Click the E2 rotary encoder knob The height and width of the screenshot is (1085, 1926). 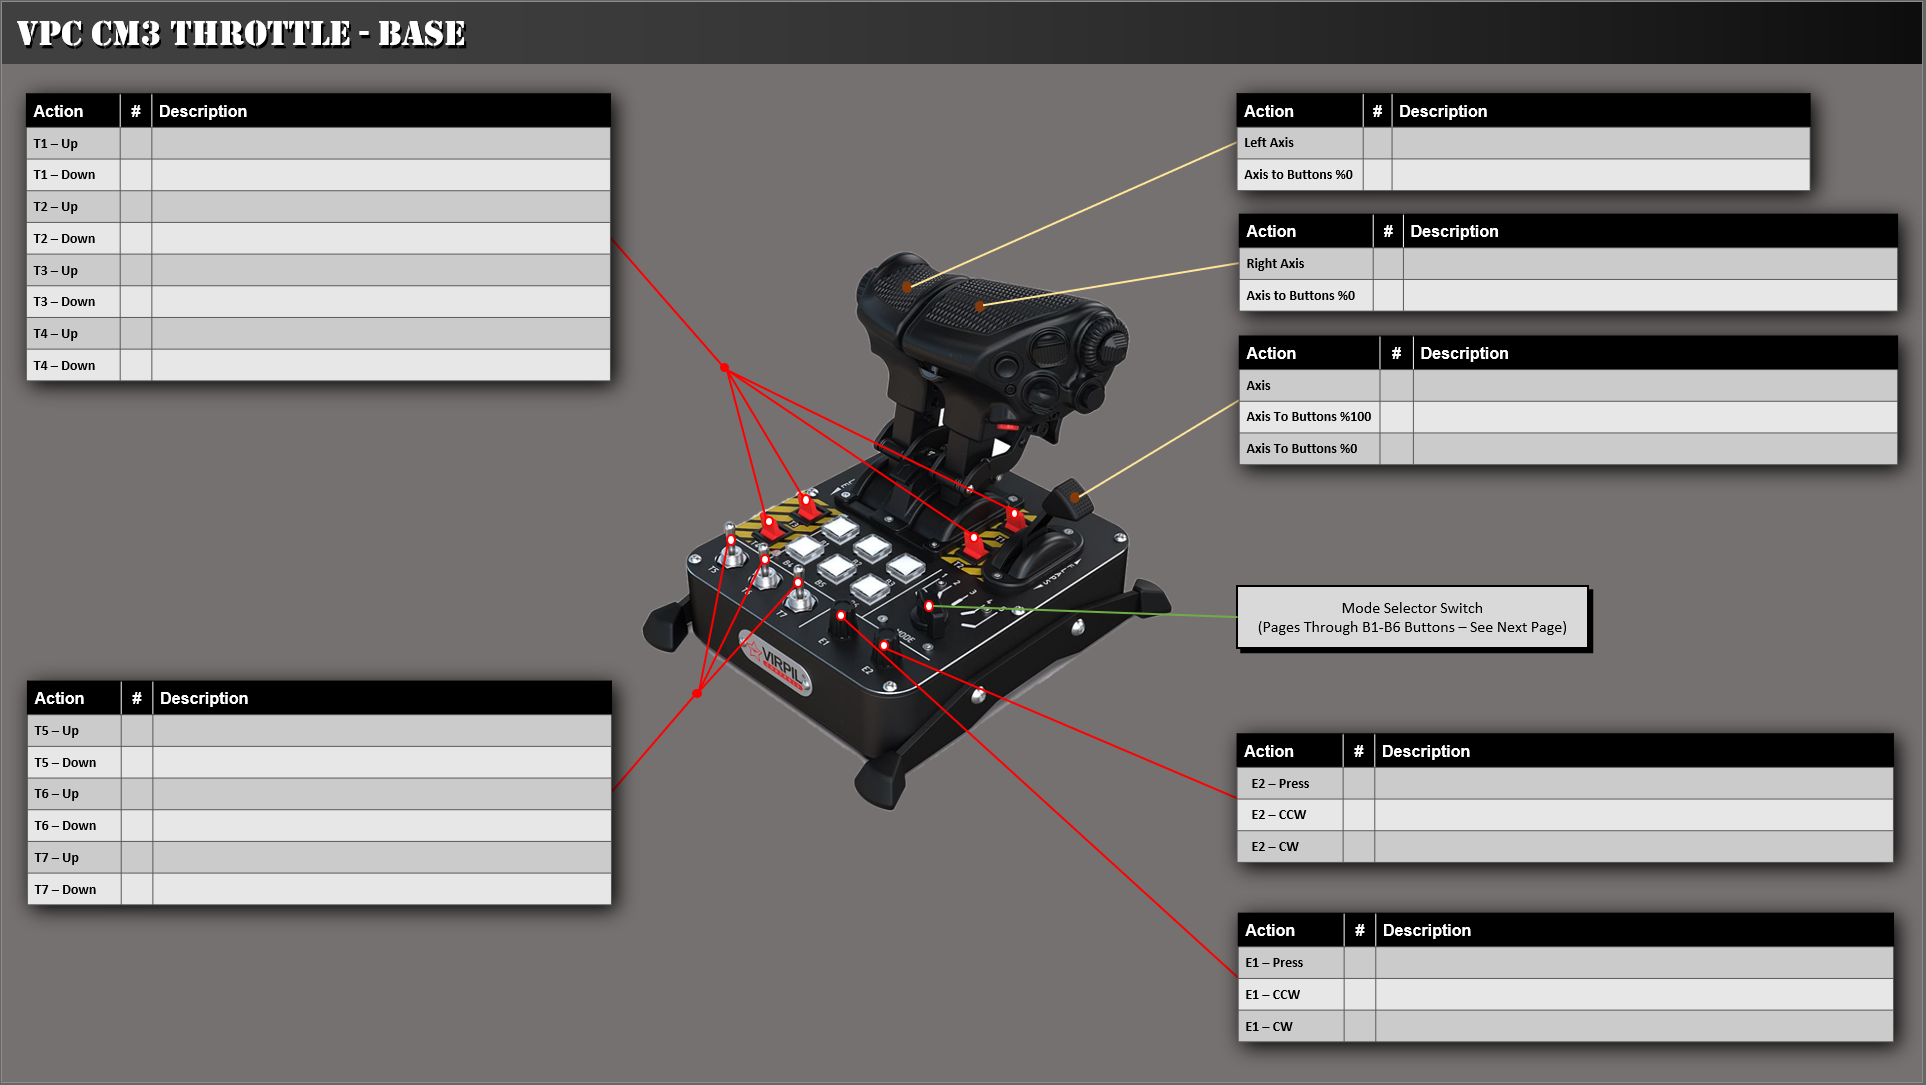(885, 647)
